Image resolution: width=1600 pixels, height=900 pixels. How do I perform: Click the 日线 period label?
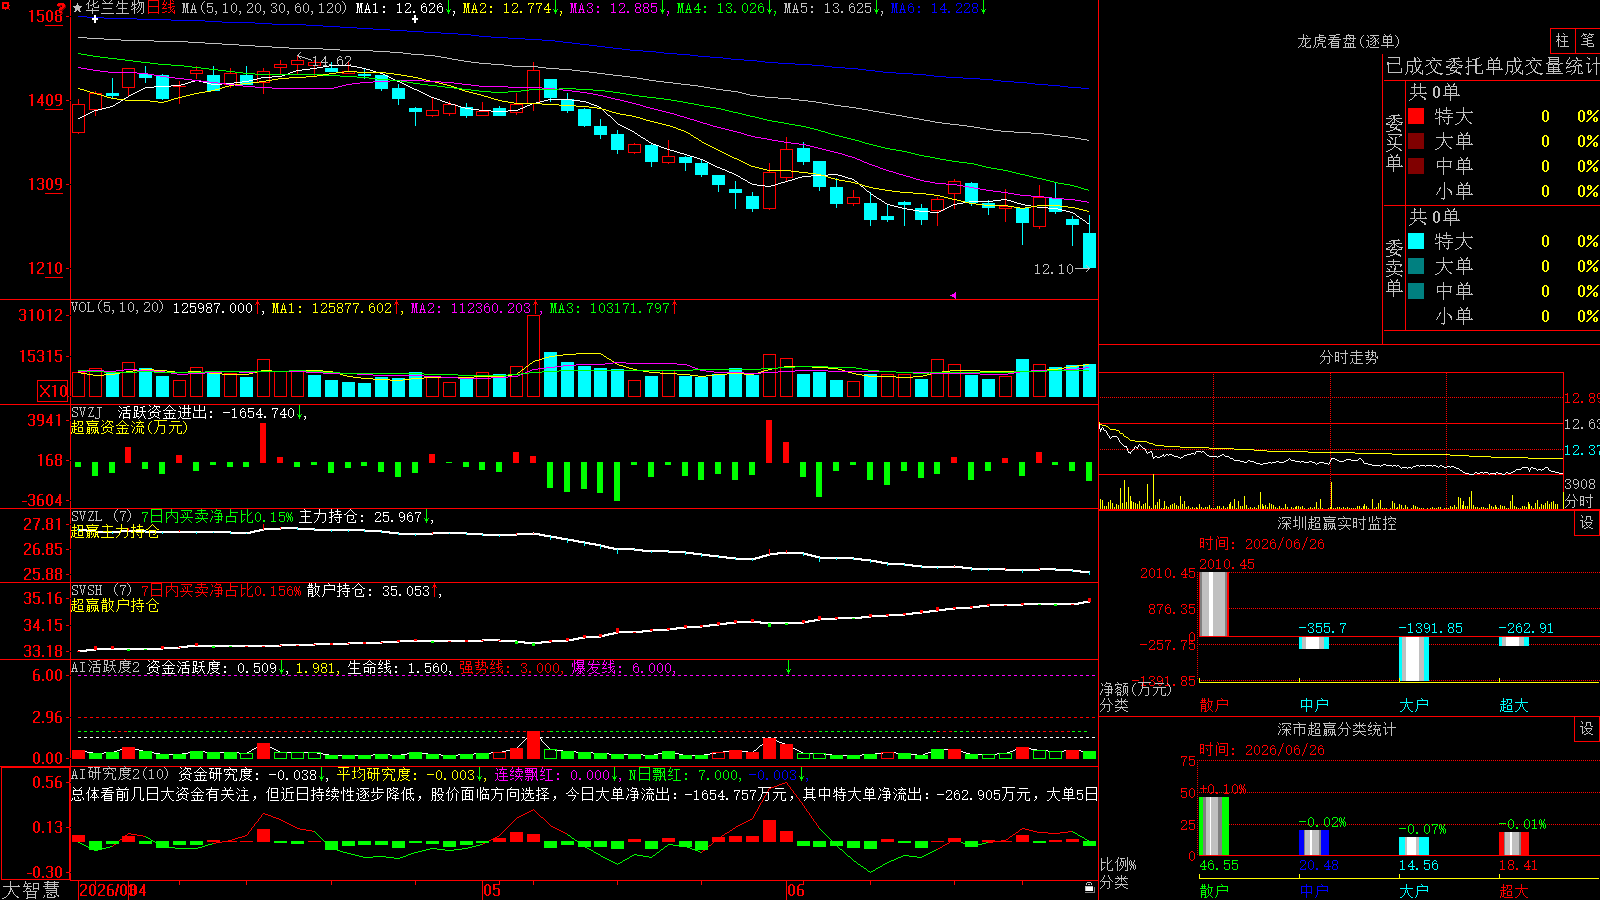[161, 8]
